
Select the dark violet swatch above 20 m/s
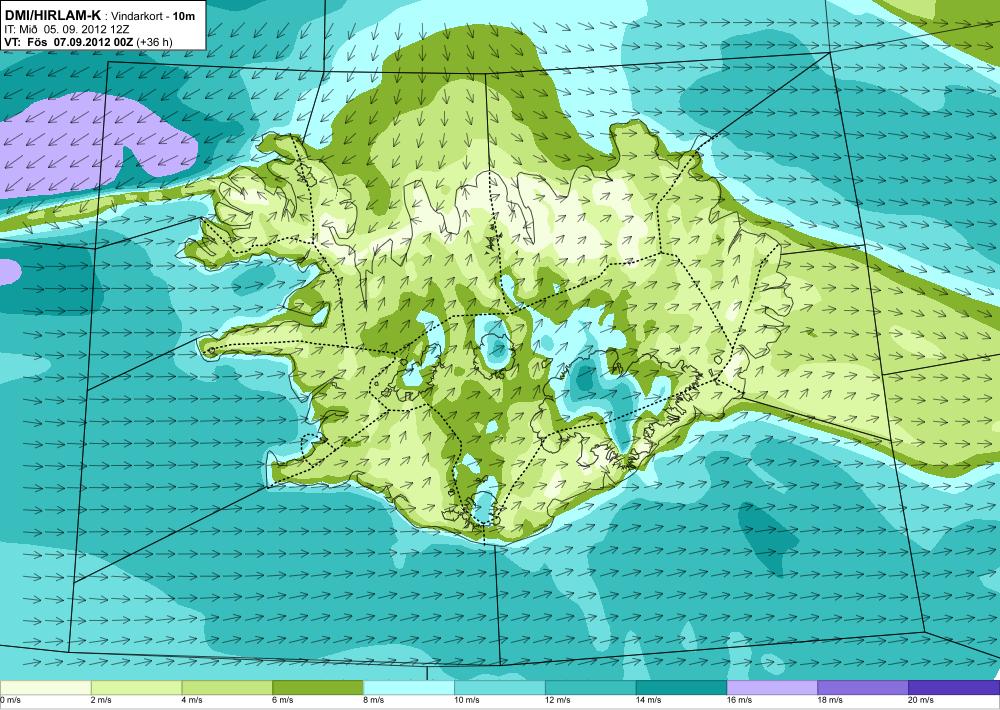pos(954,688)
